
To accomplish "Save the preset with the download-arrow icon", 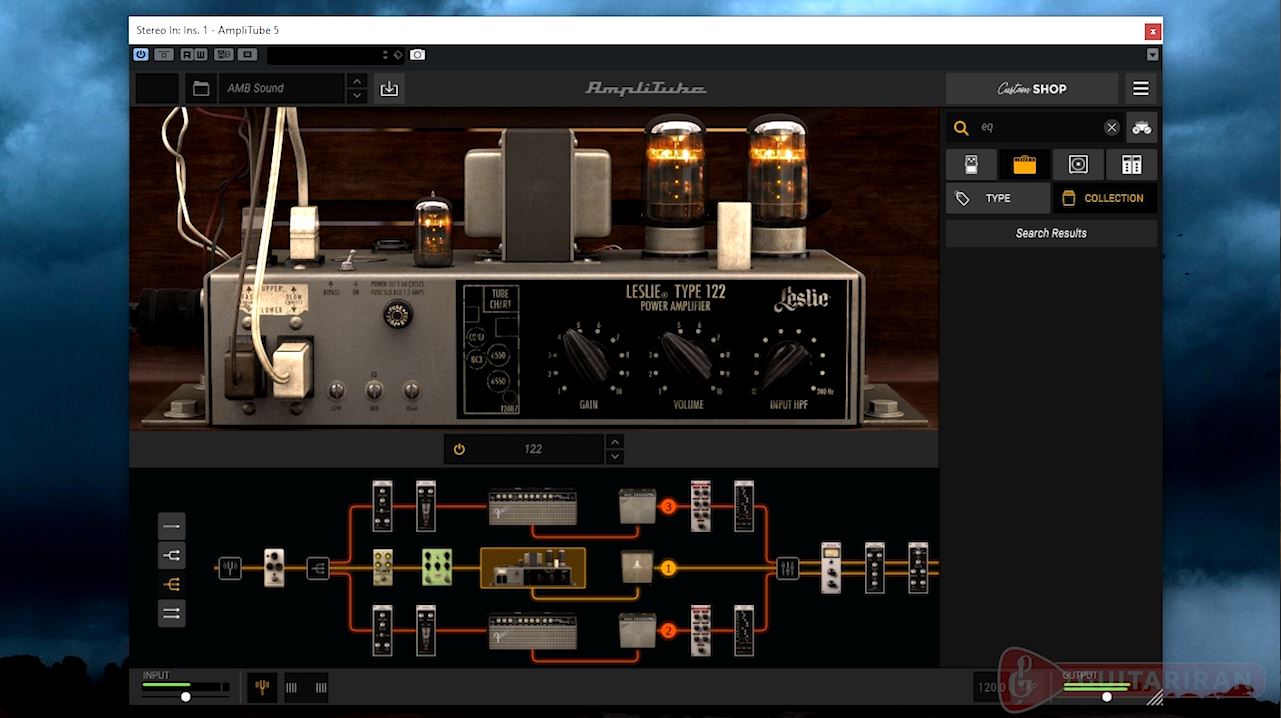I will (x=389, y=88).
